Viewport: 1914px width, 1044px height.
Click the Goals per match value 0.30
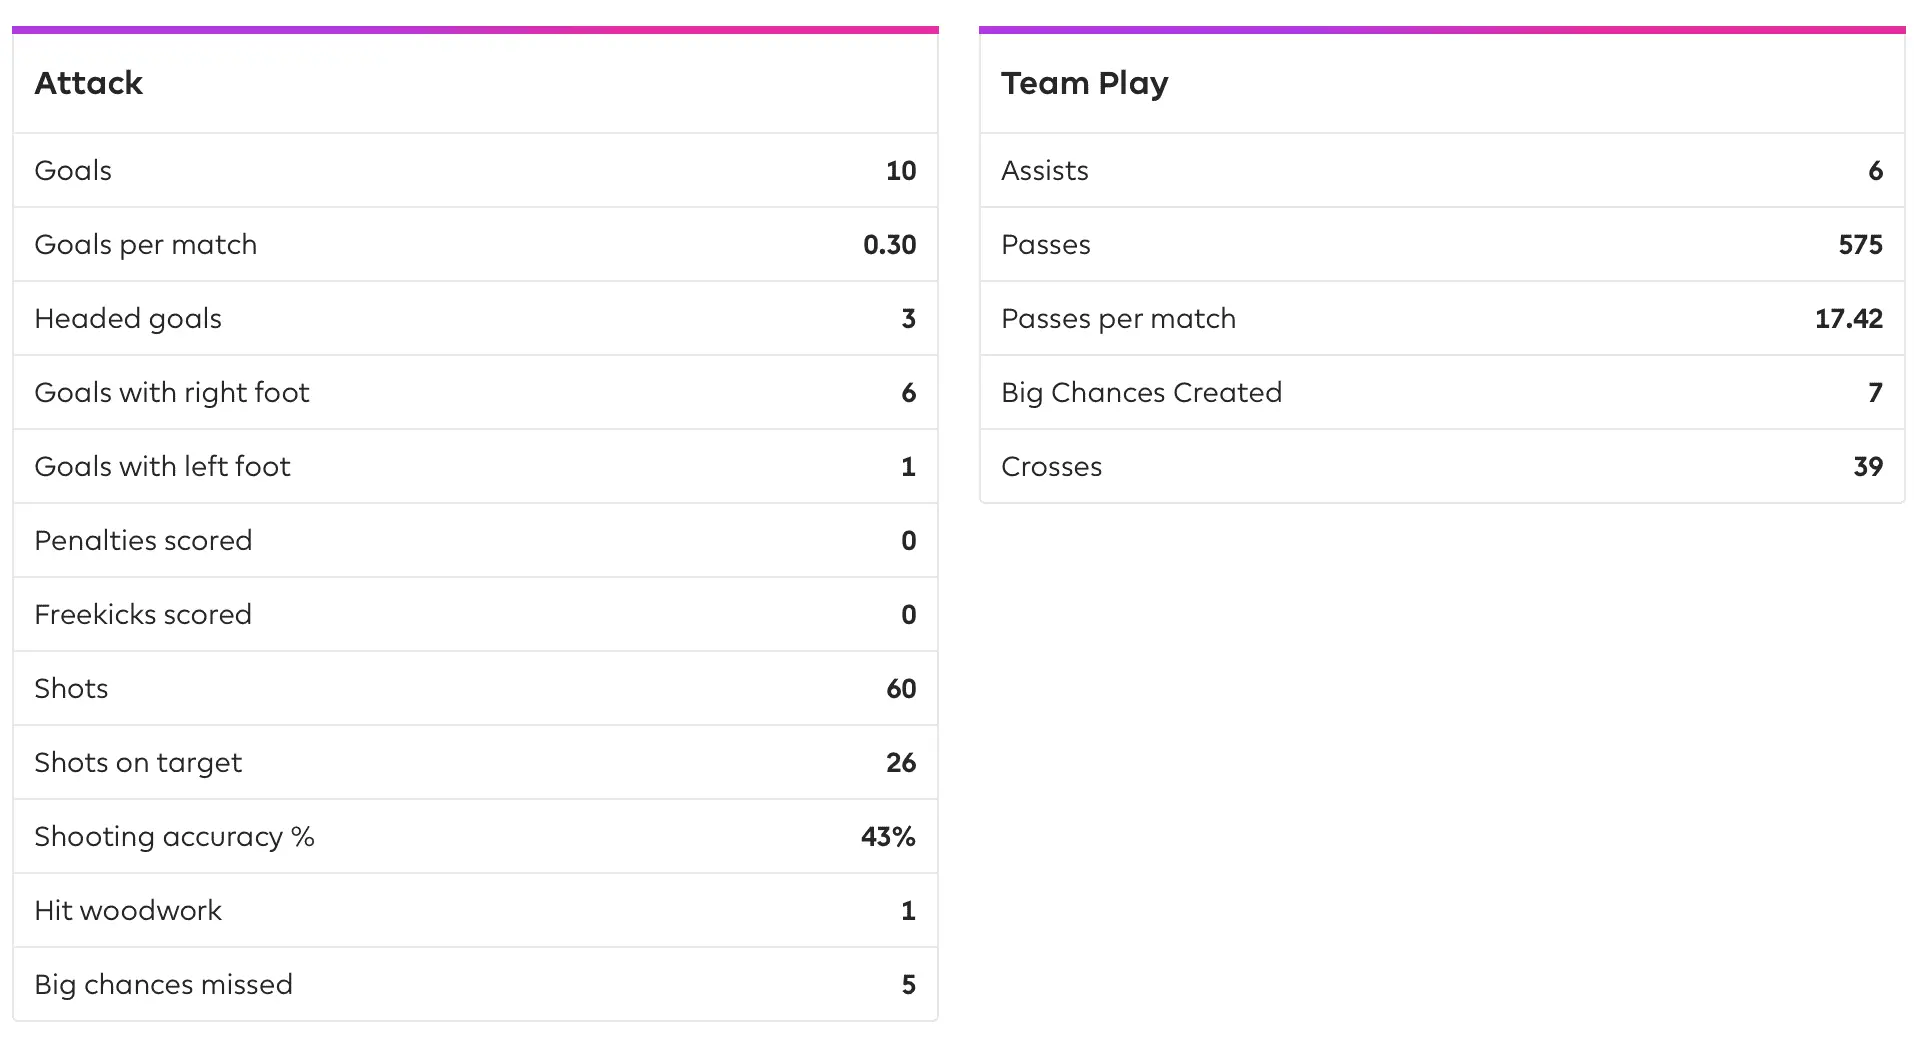(x=889, y=245)
